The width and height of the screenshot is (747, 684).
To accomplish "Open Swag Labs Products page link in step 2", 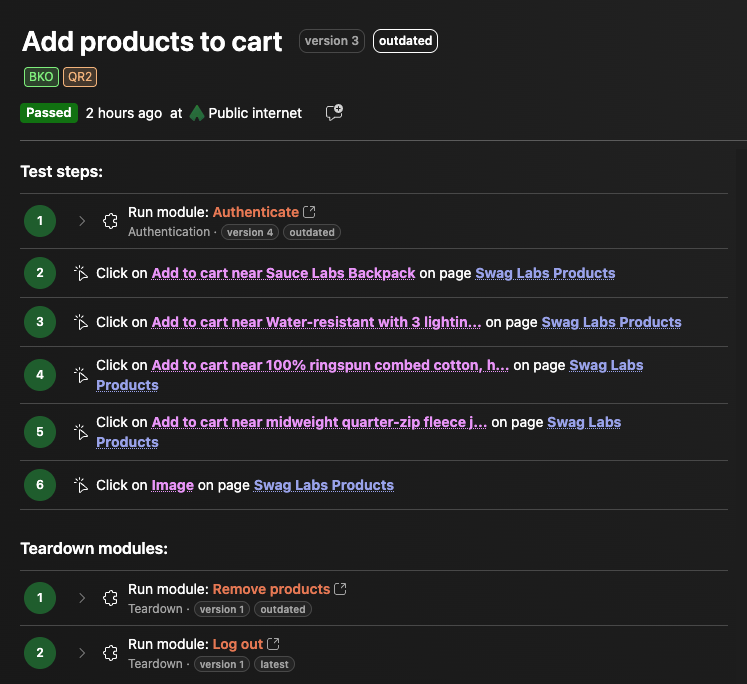I will coord(545,273).
